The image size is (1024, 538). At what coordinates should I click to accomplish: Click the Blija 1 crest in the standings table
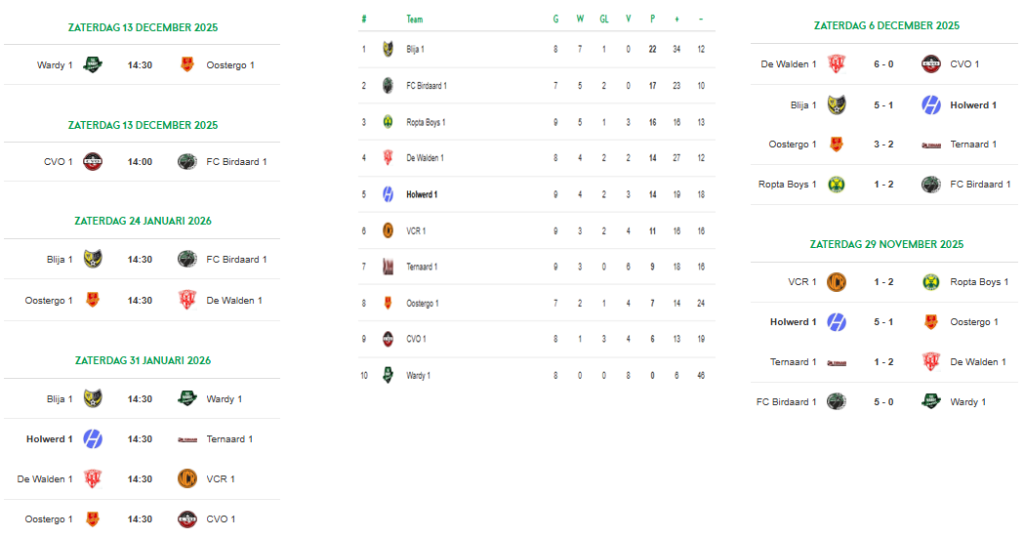[388, 48]
